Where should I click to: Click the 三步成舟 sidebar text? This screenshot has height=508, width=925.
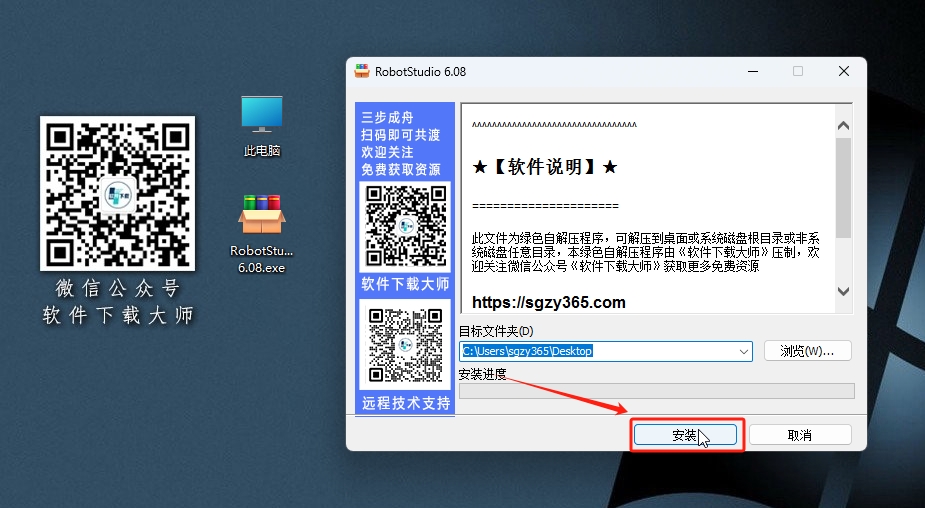coord(388,117)
